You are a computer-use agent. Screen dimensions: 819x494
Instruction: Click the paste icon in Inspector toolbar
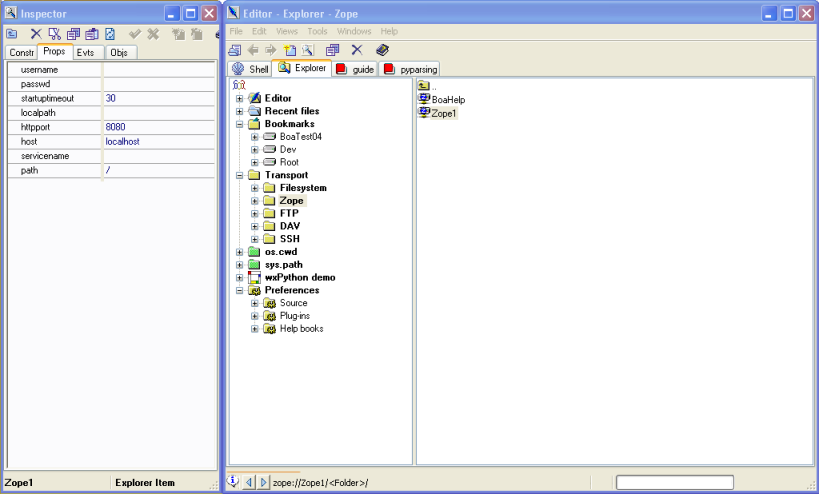[91, 34]
